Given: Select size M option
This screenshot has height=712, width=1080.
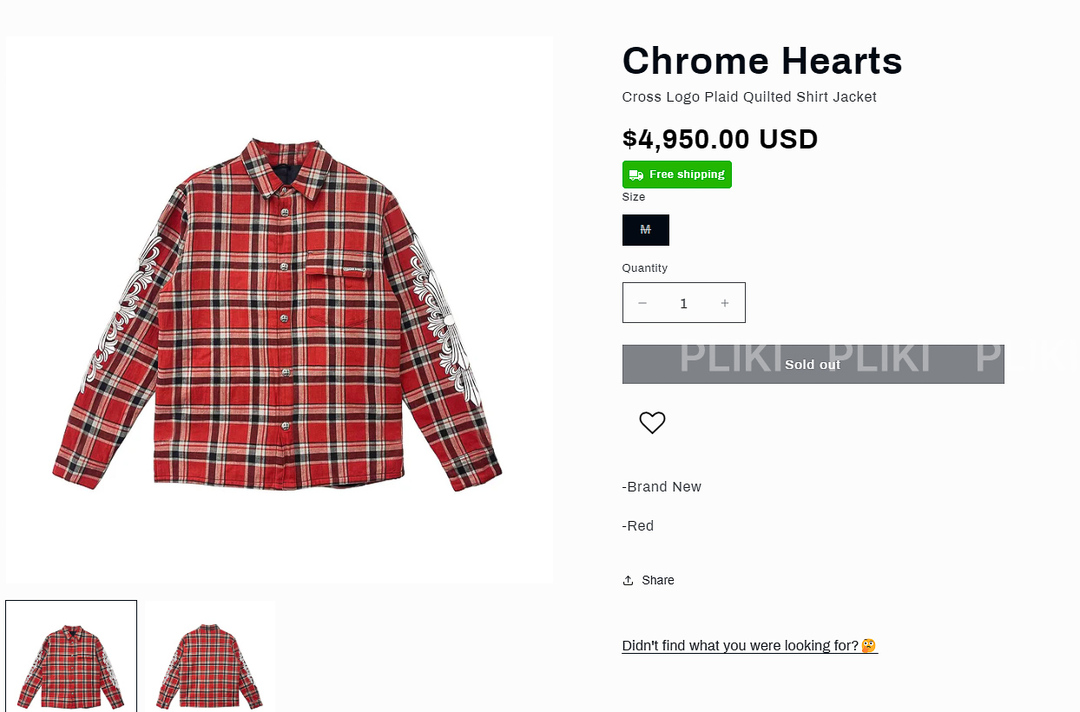Looking at the screenshot, I should 645,230.
